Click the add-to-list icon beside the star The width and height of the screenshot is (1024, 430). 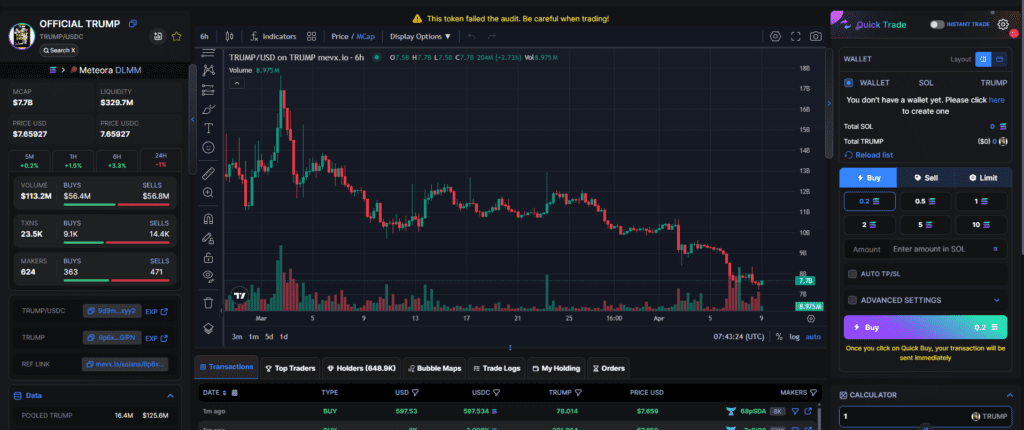tap(157, 37)
